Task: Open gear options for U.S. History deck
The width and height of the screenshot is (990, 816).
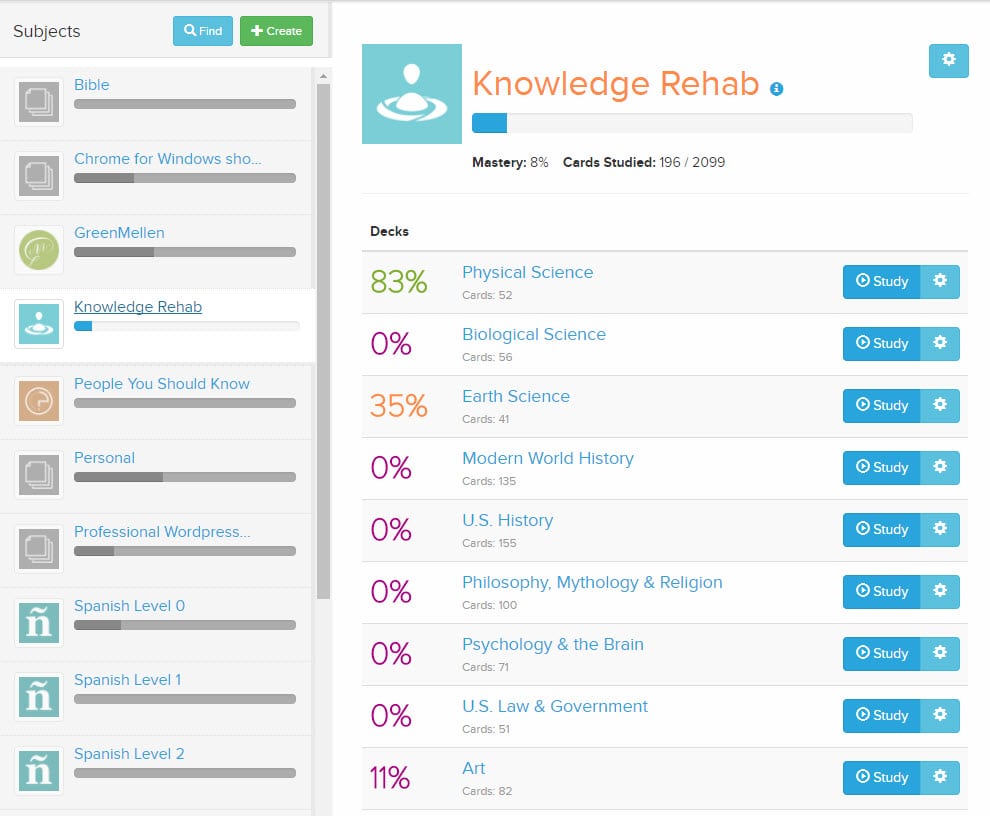Action: [x=939, y=529]
